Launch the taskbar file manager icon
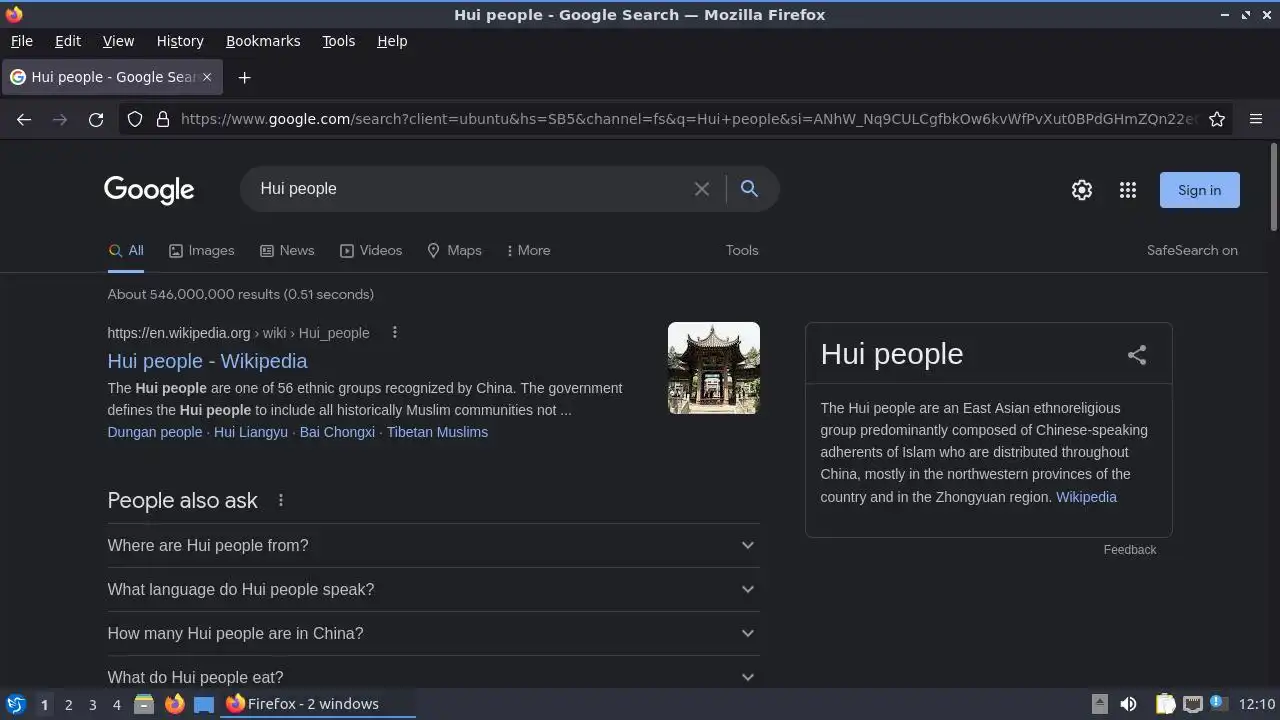Image resolution: width=1280 pixels, height=720 pixels. click(x=144, y=704)
